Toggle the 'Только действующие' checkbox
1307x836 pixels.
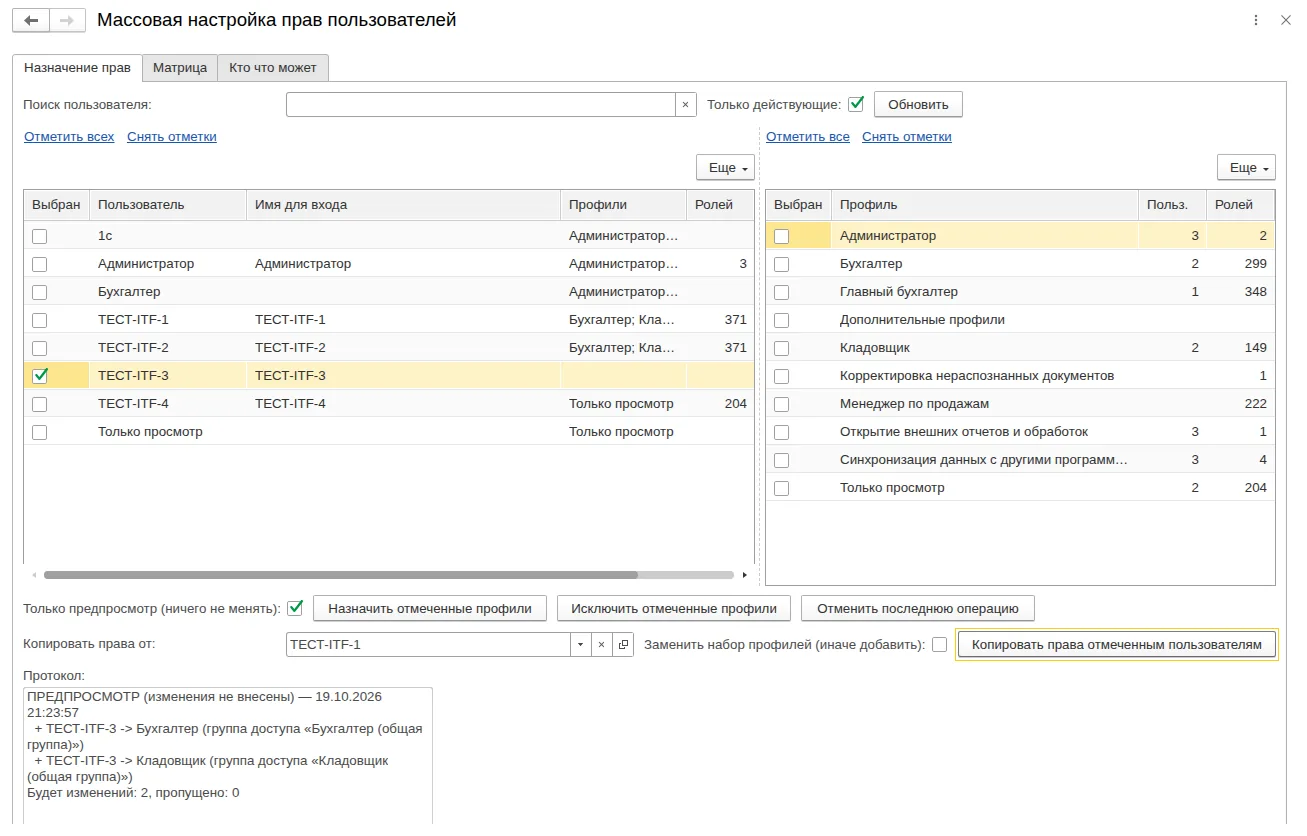pyautogui.click(x=856, y=103)
